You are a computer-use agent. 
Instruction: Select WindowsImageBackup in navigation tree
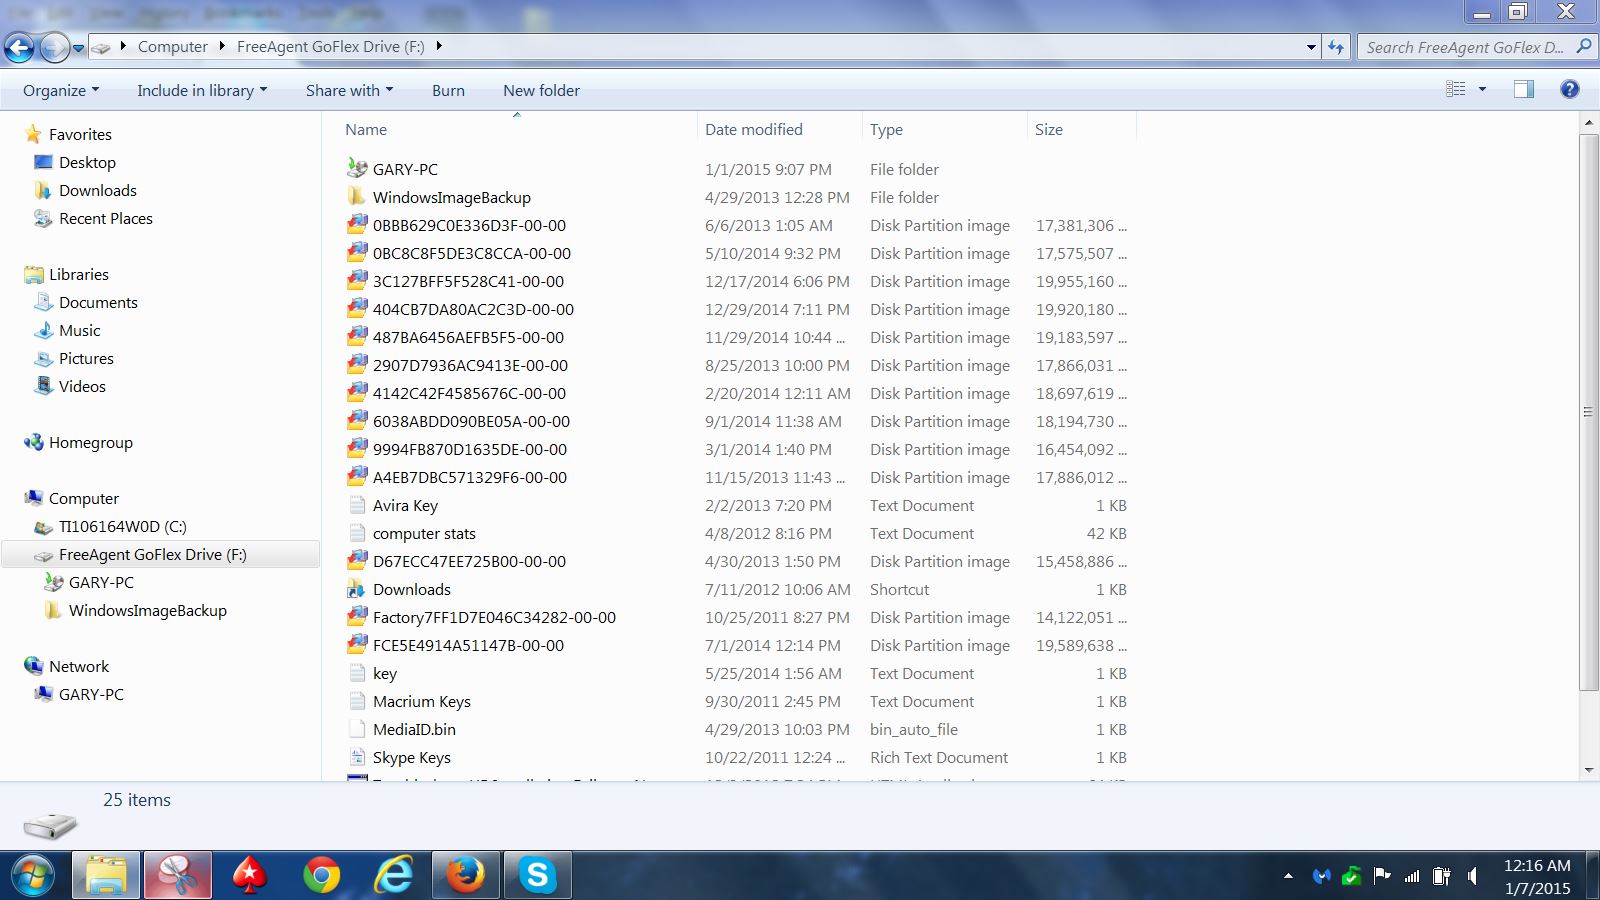coord(148,610)
